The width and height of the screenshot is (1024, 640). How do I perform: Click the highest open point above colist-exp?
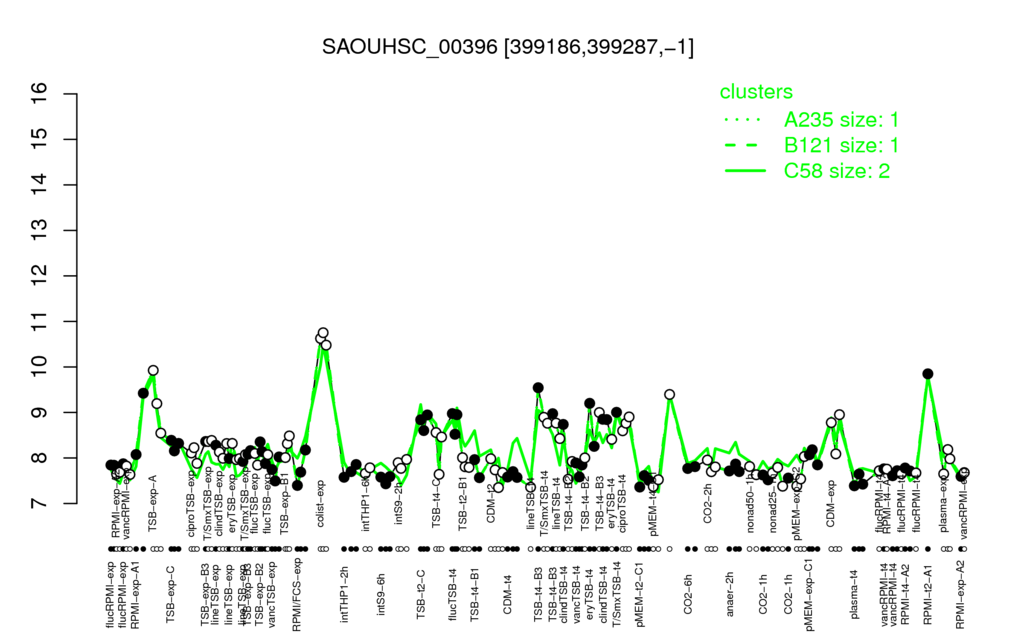click(323, 333)
